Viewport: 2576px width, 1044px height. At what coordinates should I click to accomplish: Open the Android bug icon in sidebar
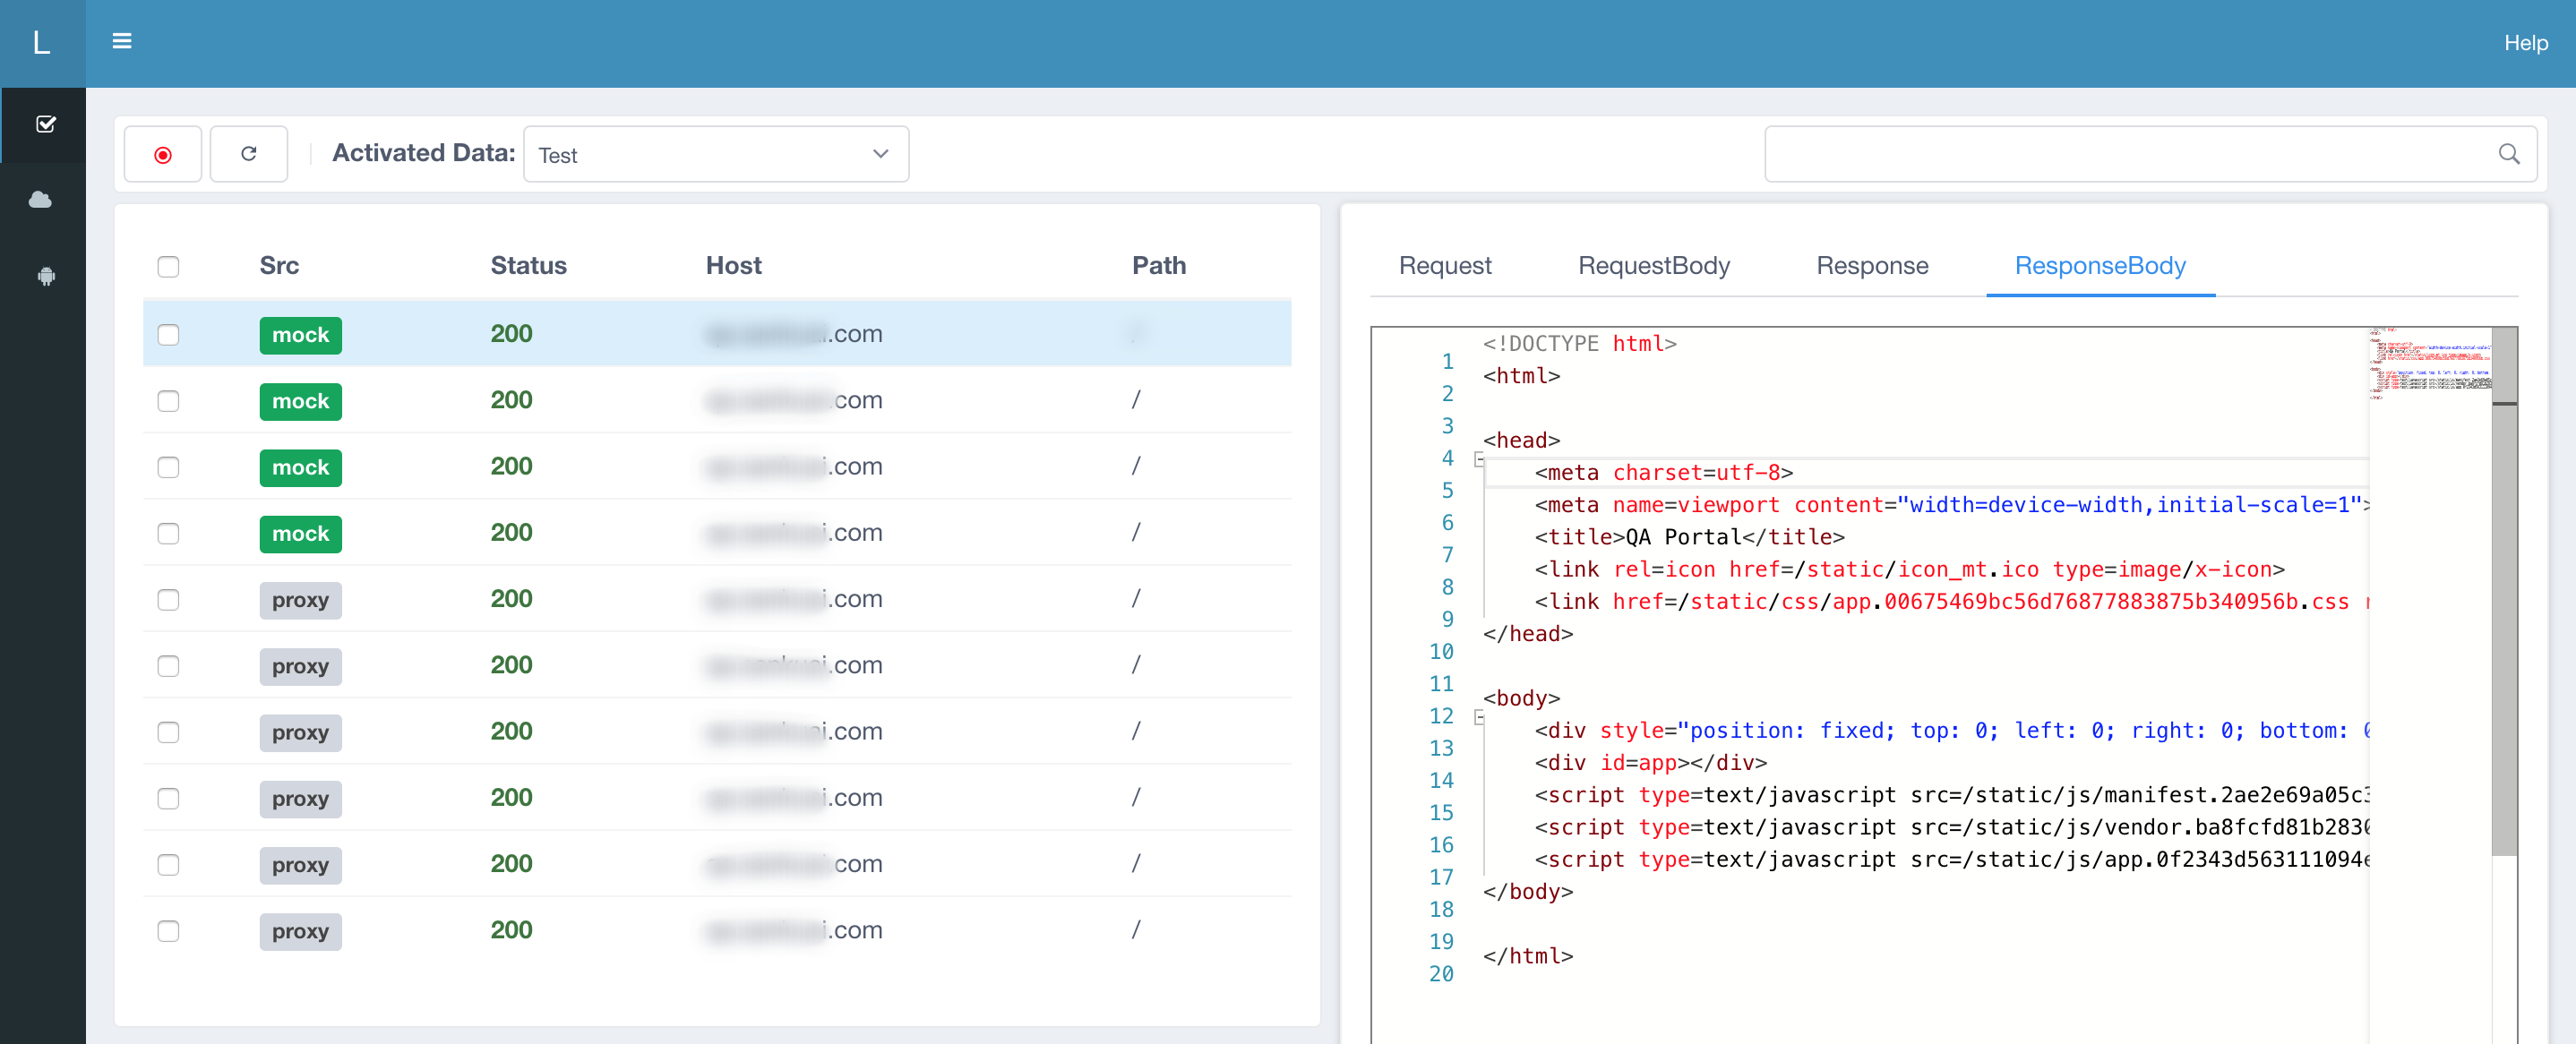(x=45, y=276)
